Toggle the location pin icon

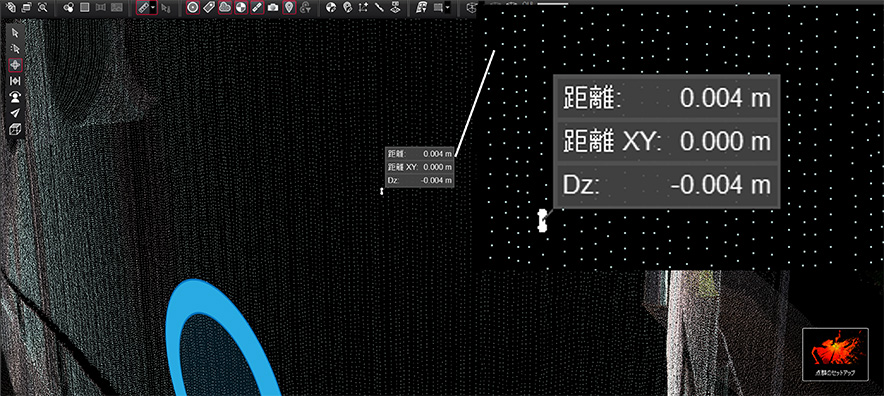tap(289, 8)
